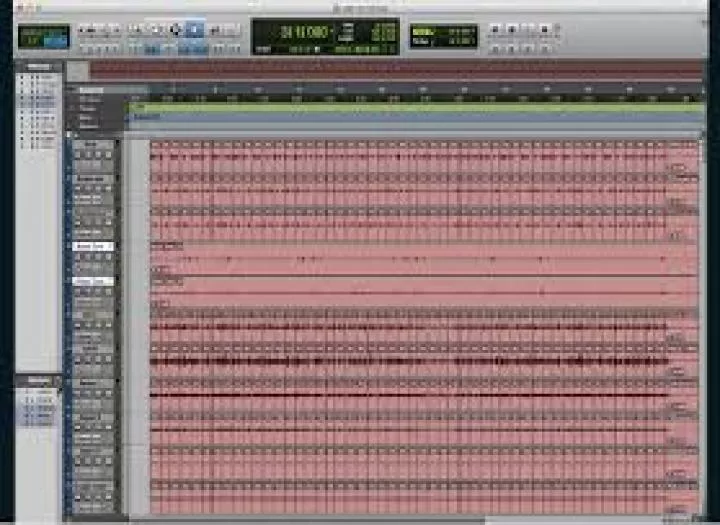The height and width of the screenshot is (525, 720).
Task: Click the main counter time display
Action: coord(306,32)
